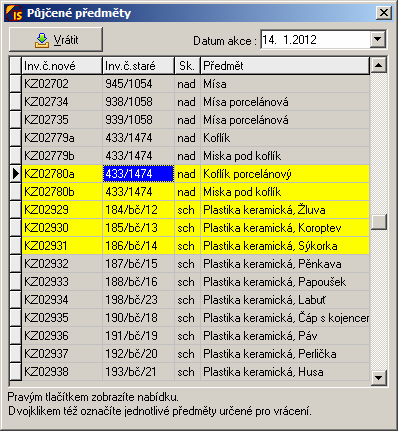
Task: Click the Předmět column header
Action: pos(285,66)
